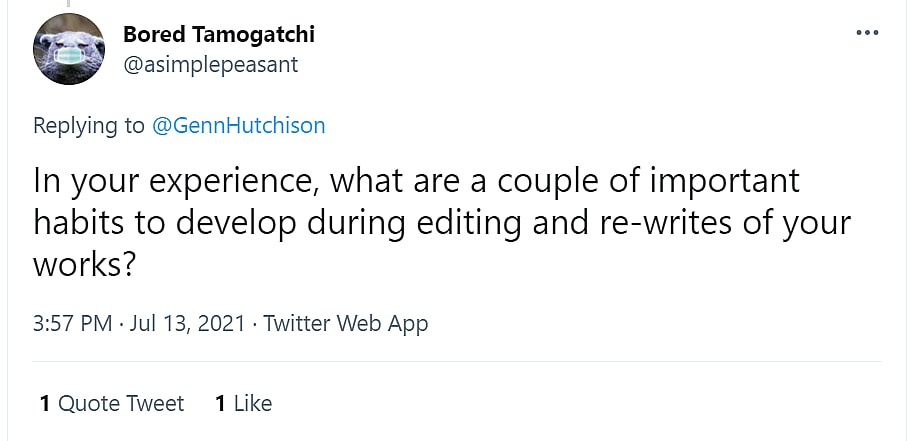
Task: Open the Twitter Web App source link
Action: pos(345,324)
